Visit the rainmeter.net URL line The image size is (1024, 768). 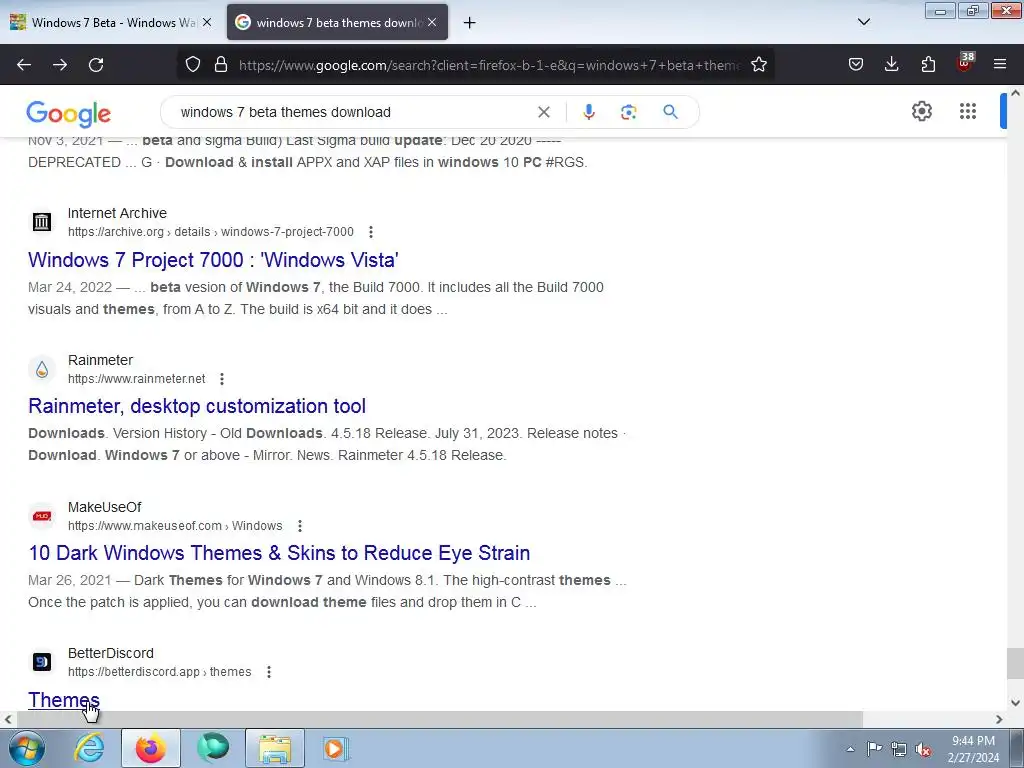(x=136, y=379)
